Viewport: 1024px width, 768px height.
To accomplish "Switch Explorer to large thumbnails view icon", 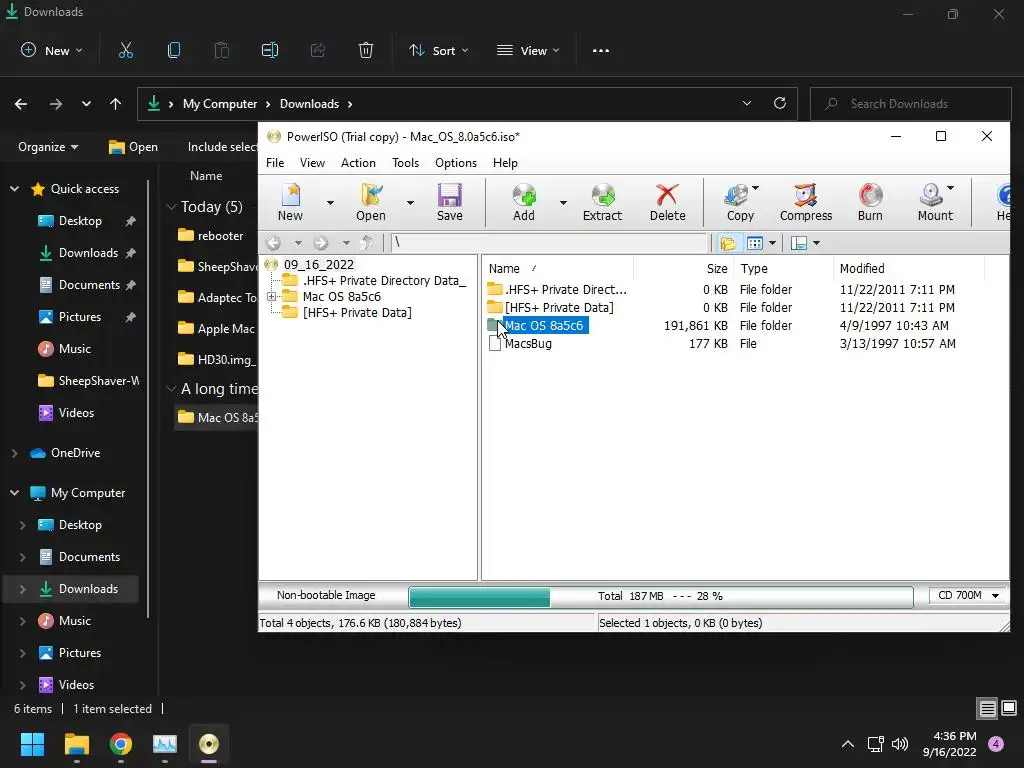I will coord(1009,709).
